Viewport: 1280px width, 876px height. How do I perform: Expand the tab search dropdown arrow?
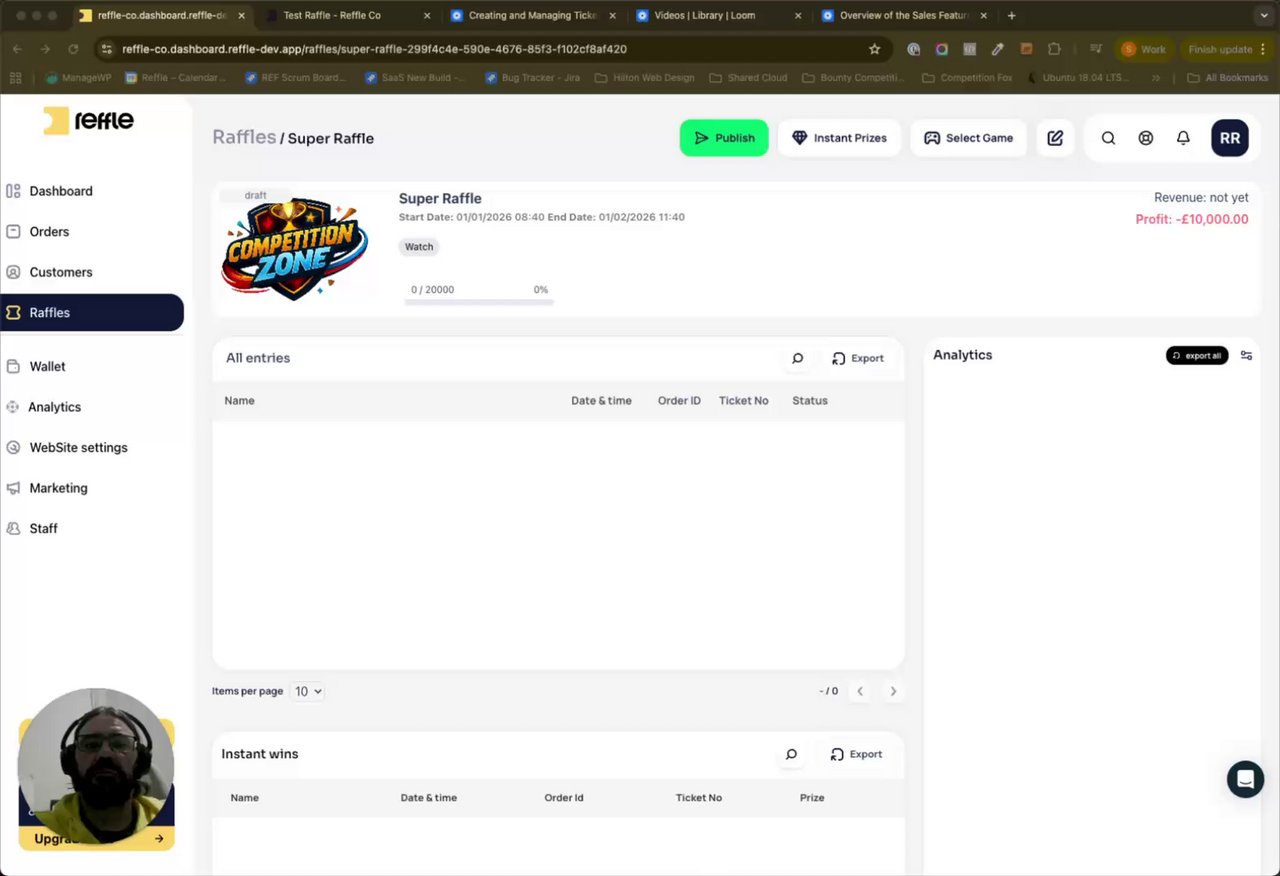1263,15
